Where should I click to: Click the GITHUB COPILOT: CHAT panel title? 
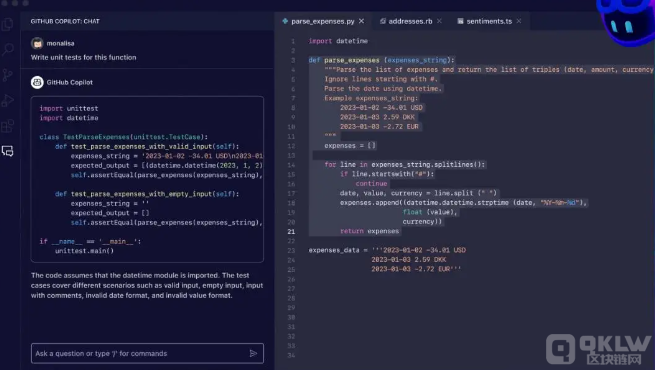pos(65,21)
